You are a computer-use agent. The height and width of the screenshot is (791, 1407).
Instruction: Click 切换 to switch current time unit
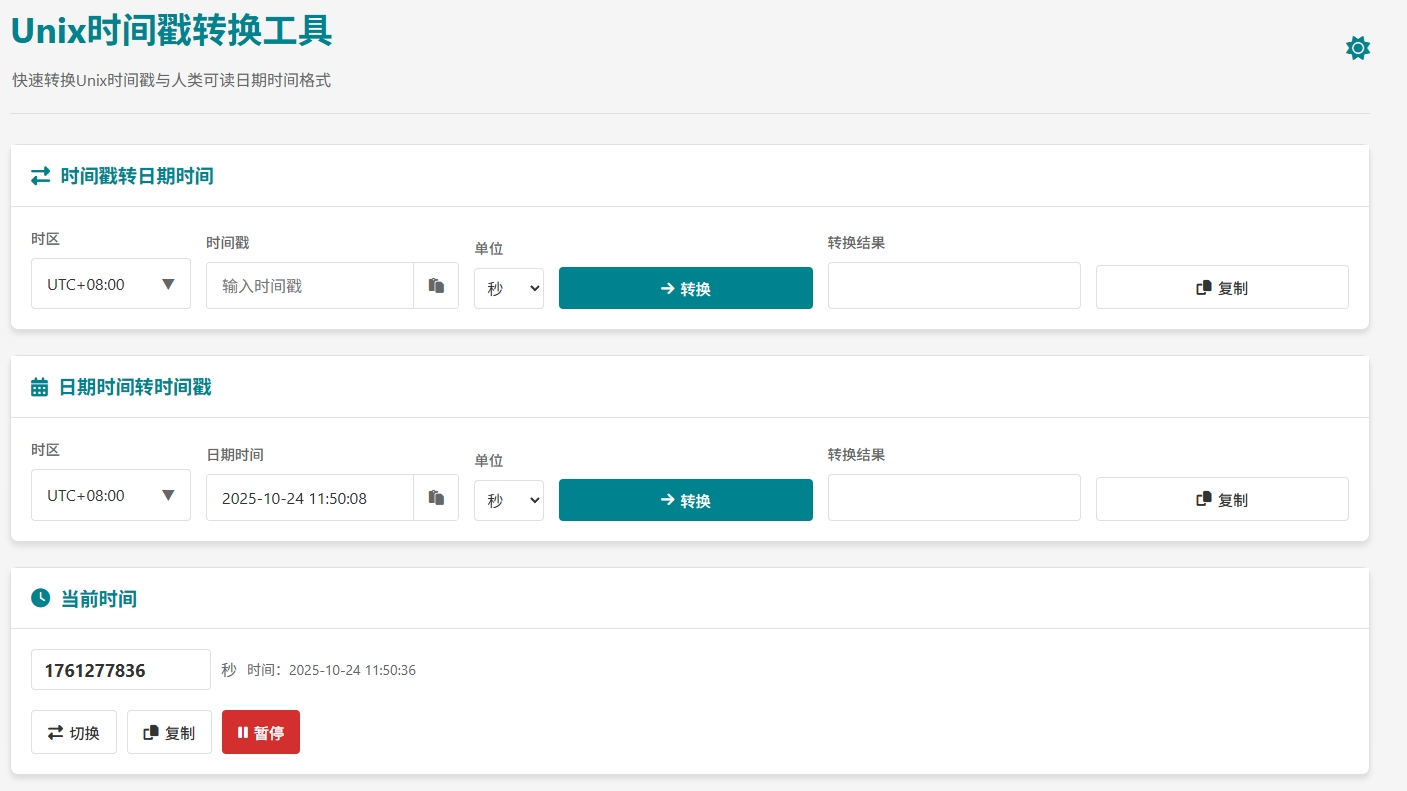[x=74, y=732]
